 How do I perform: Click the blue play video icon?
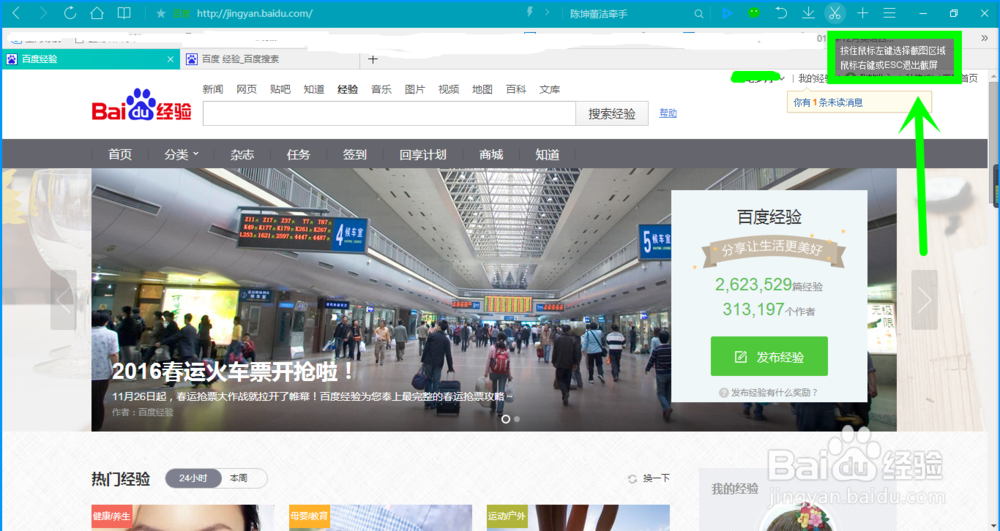coord(727,13)
